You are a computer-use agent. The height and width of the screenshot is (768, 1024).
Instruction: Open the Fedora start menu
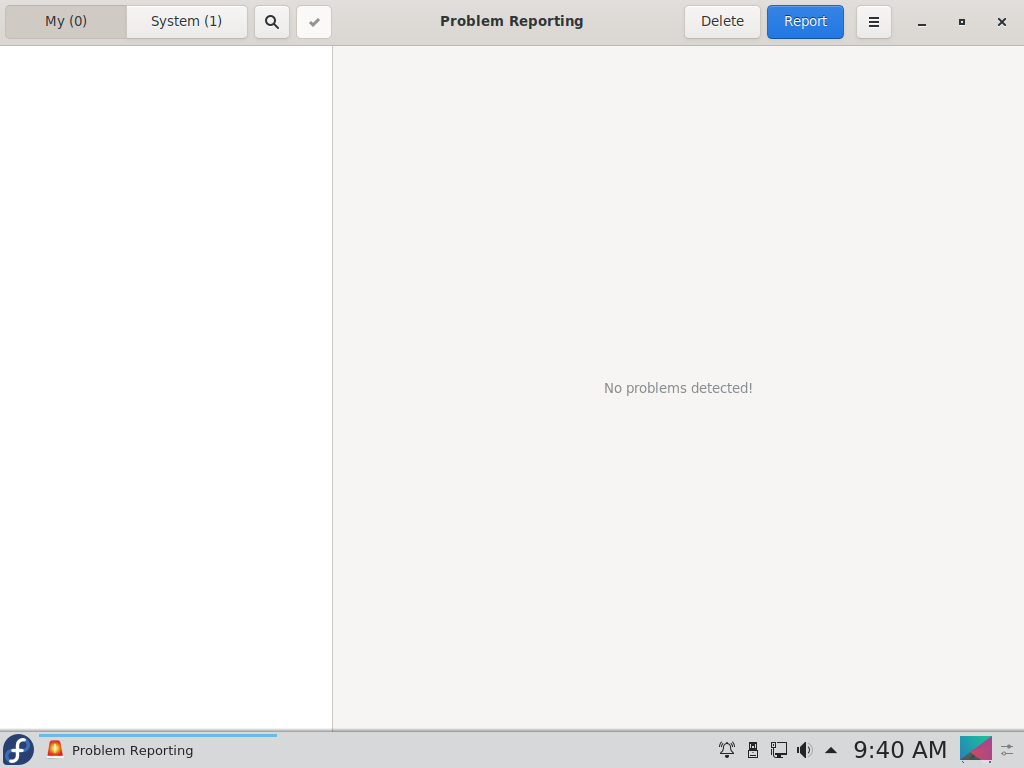18,750
